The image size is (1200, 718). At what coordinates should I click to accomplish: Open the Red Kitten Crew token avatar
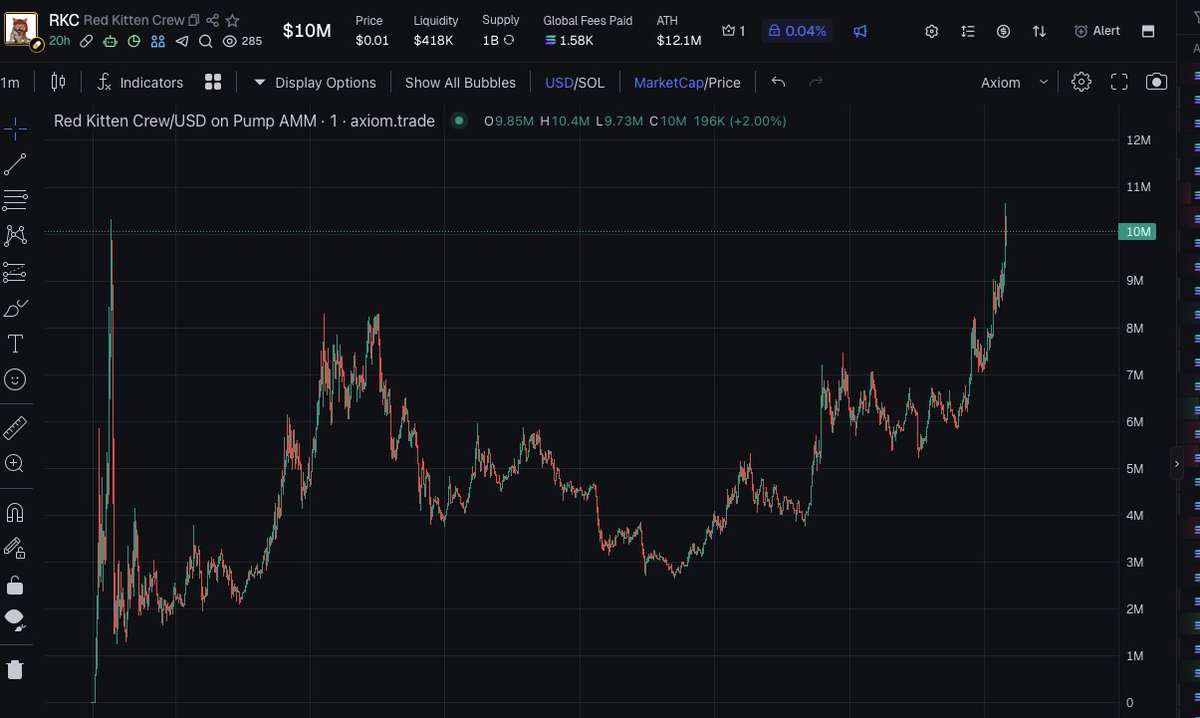coord(21,30)
